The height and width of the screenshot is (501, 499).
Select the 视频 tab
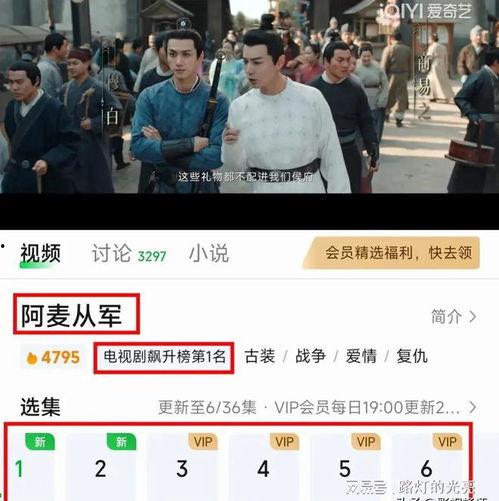[40, 253]
